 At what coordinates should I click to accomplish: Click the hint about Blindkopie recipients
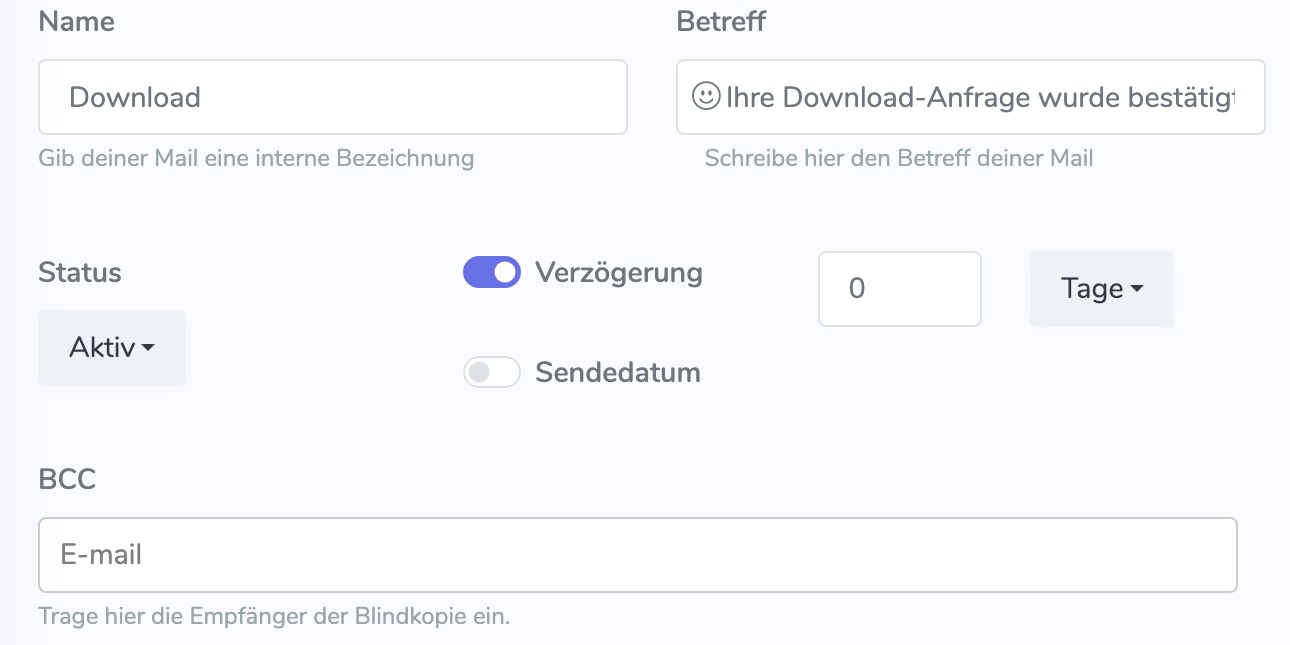pyautogui.click(x=274, y=616)
